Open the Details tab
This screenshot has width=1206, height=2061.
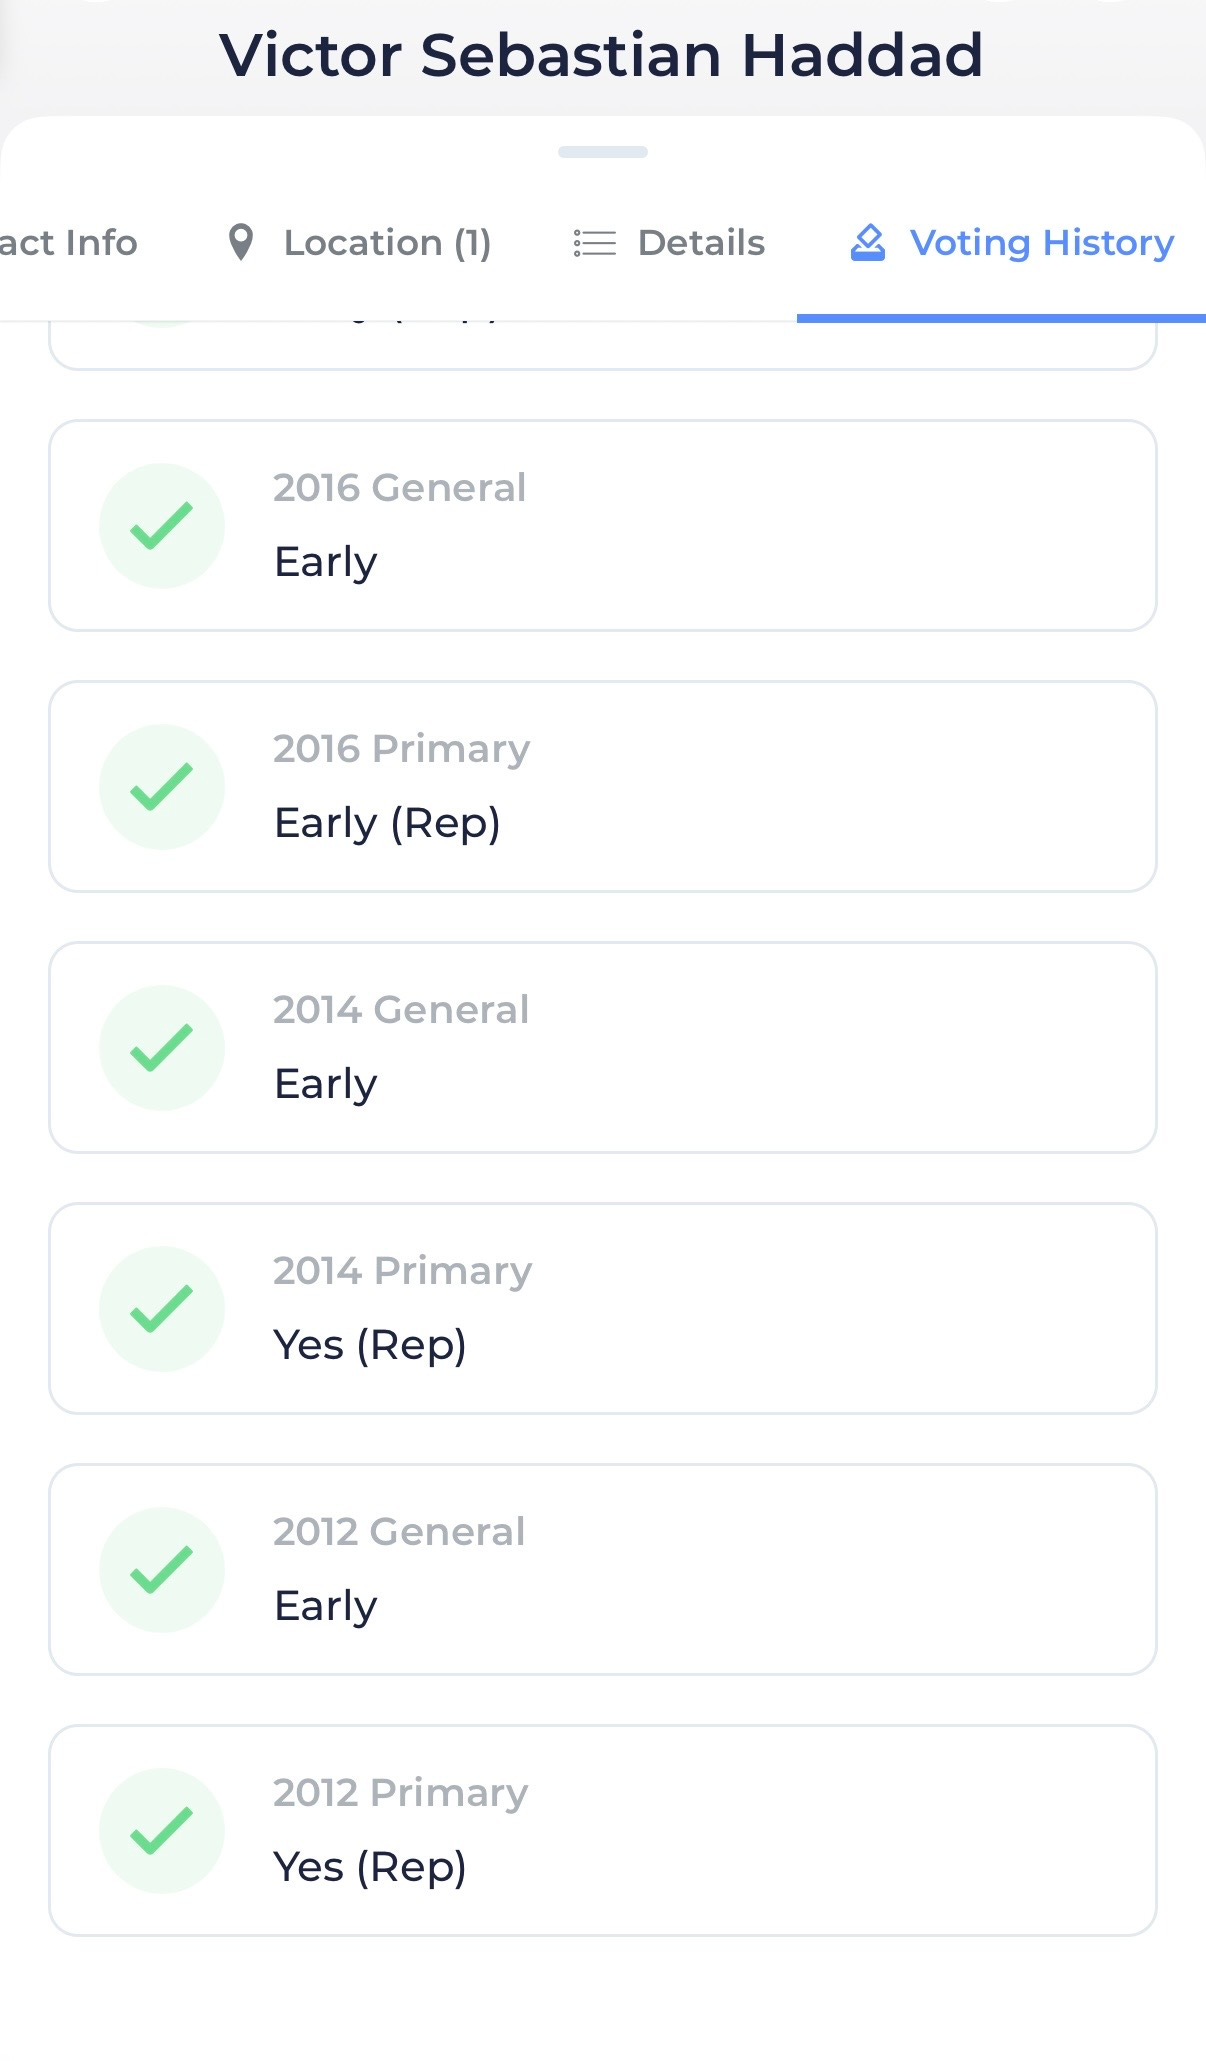(701, 243)
